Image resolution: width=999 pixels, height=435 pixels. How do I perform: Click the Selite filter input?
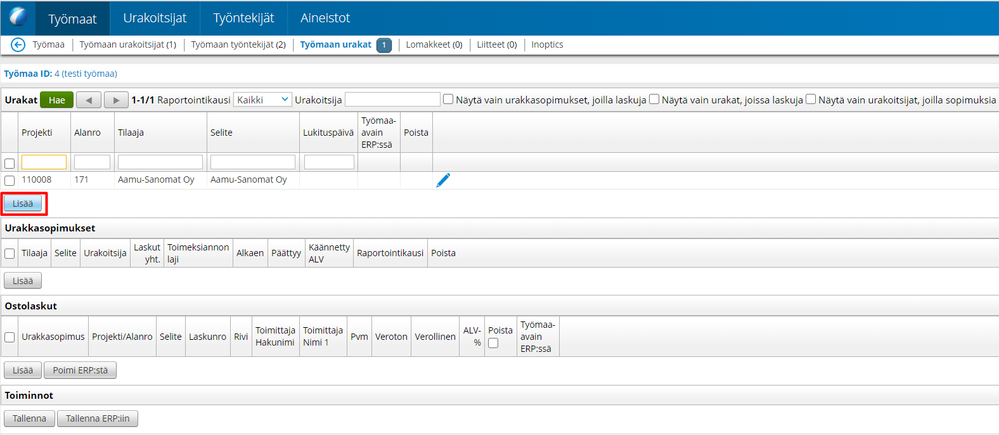pos(253,162)
